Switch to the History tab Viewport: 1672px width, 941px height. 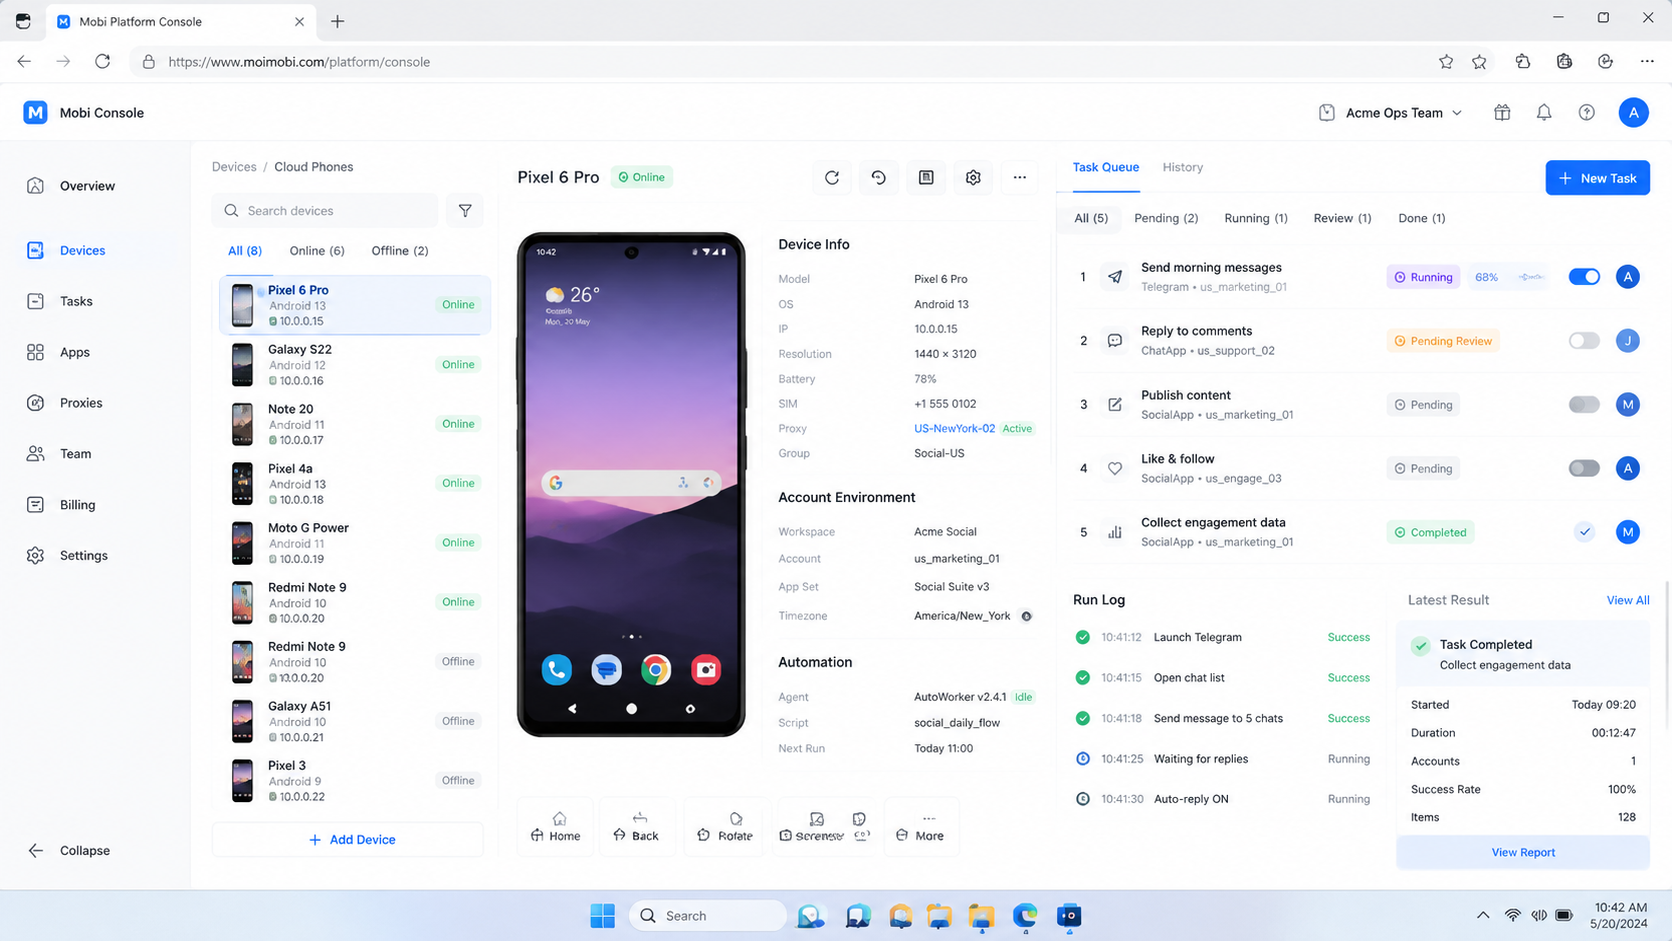click(1182, 167)
